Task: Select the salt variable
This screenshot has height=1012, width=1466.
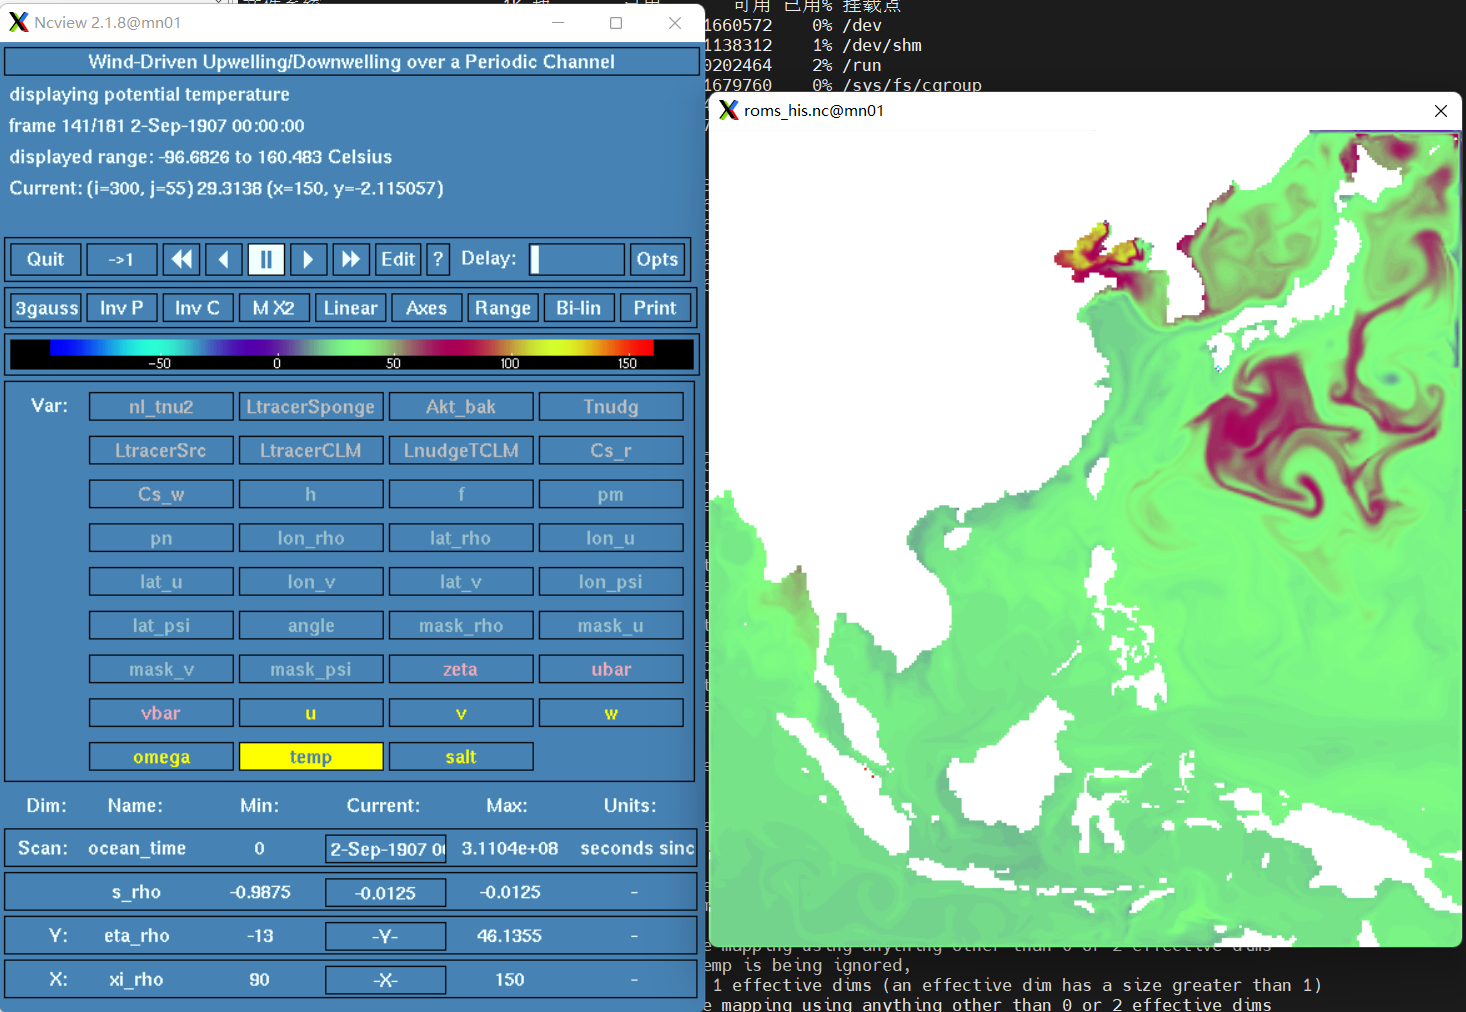Action: 460,757
